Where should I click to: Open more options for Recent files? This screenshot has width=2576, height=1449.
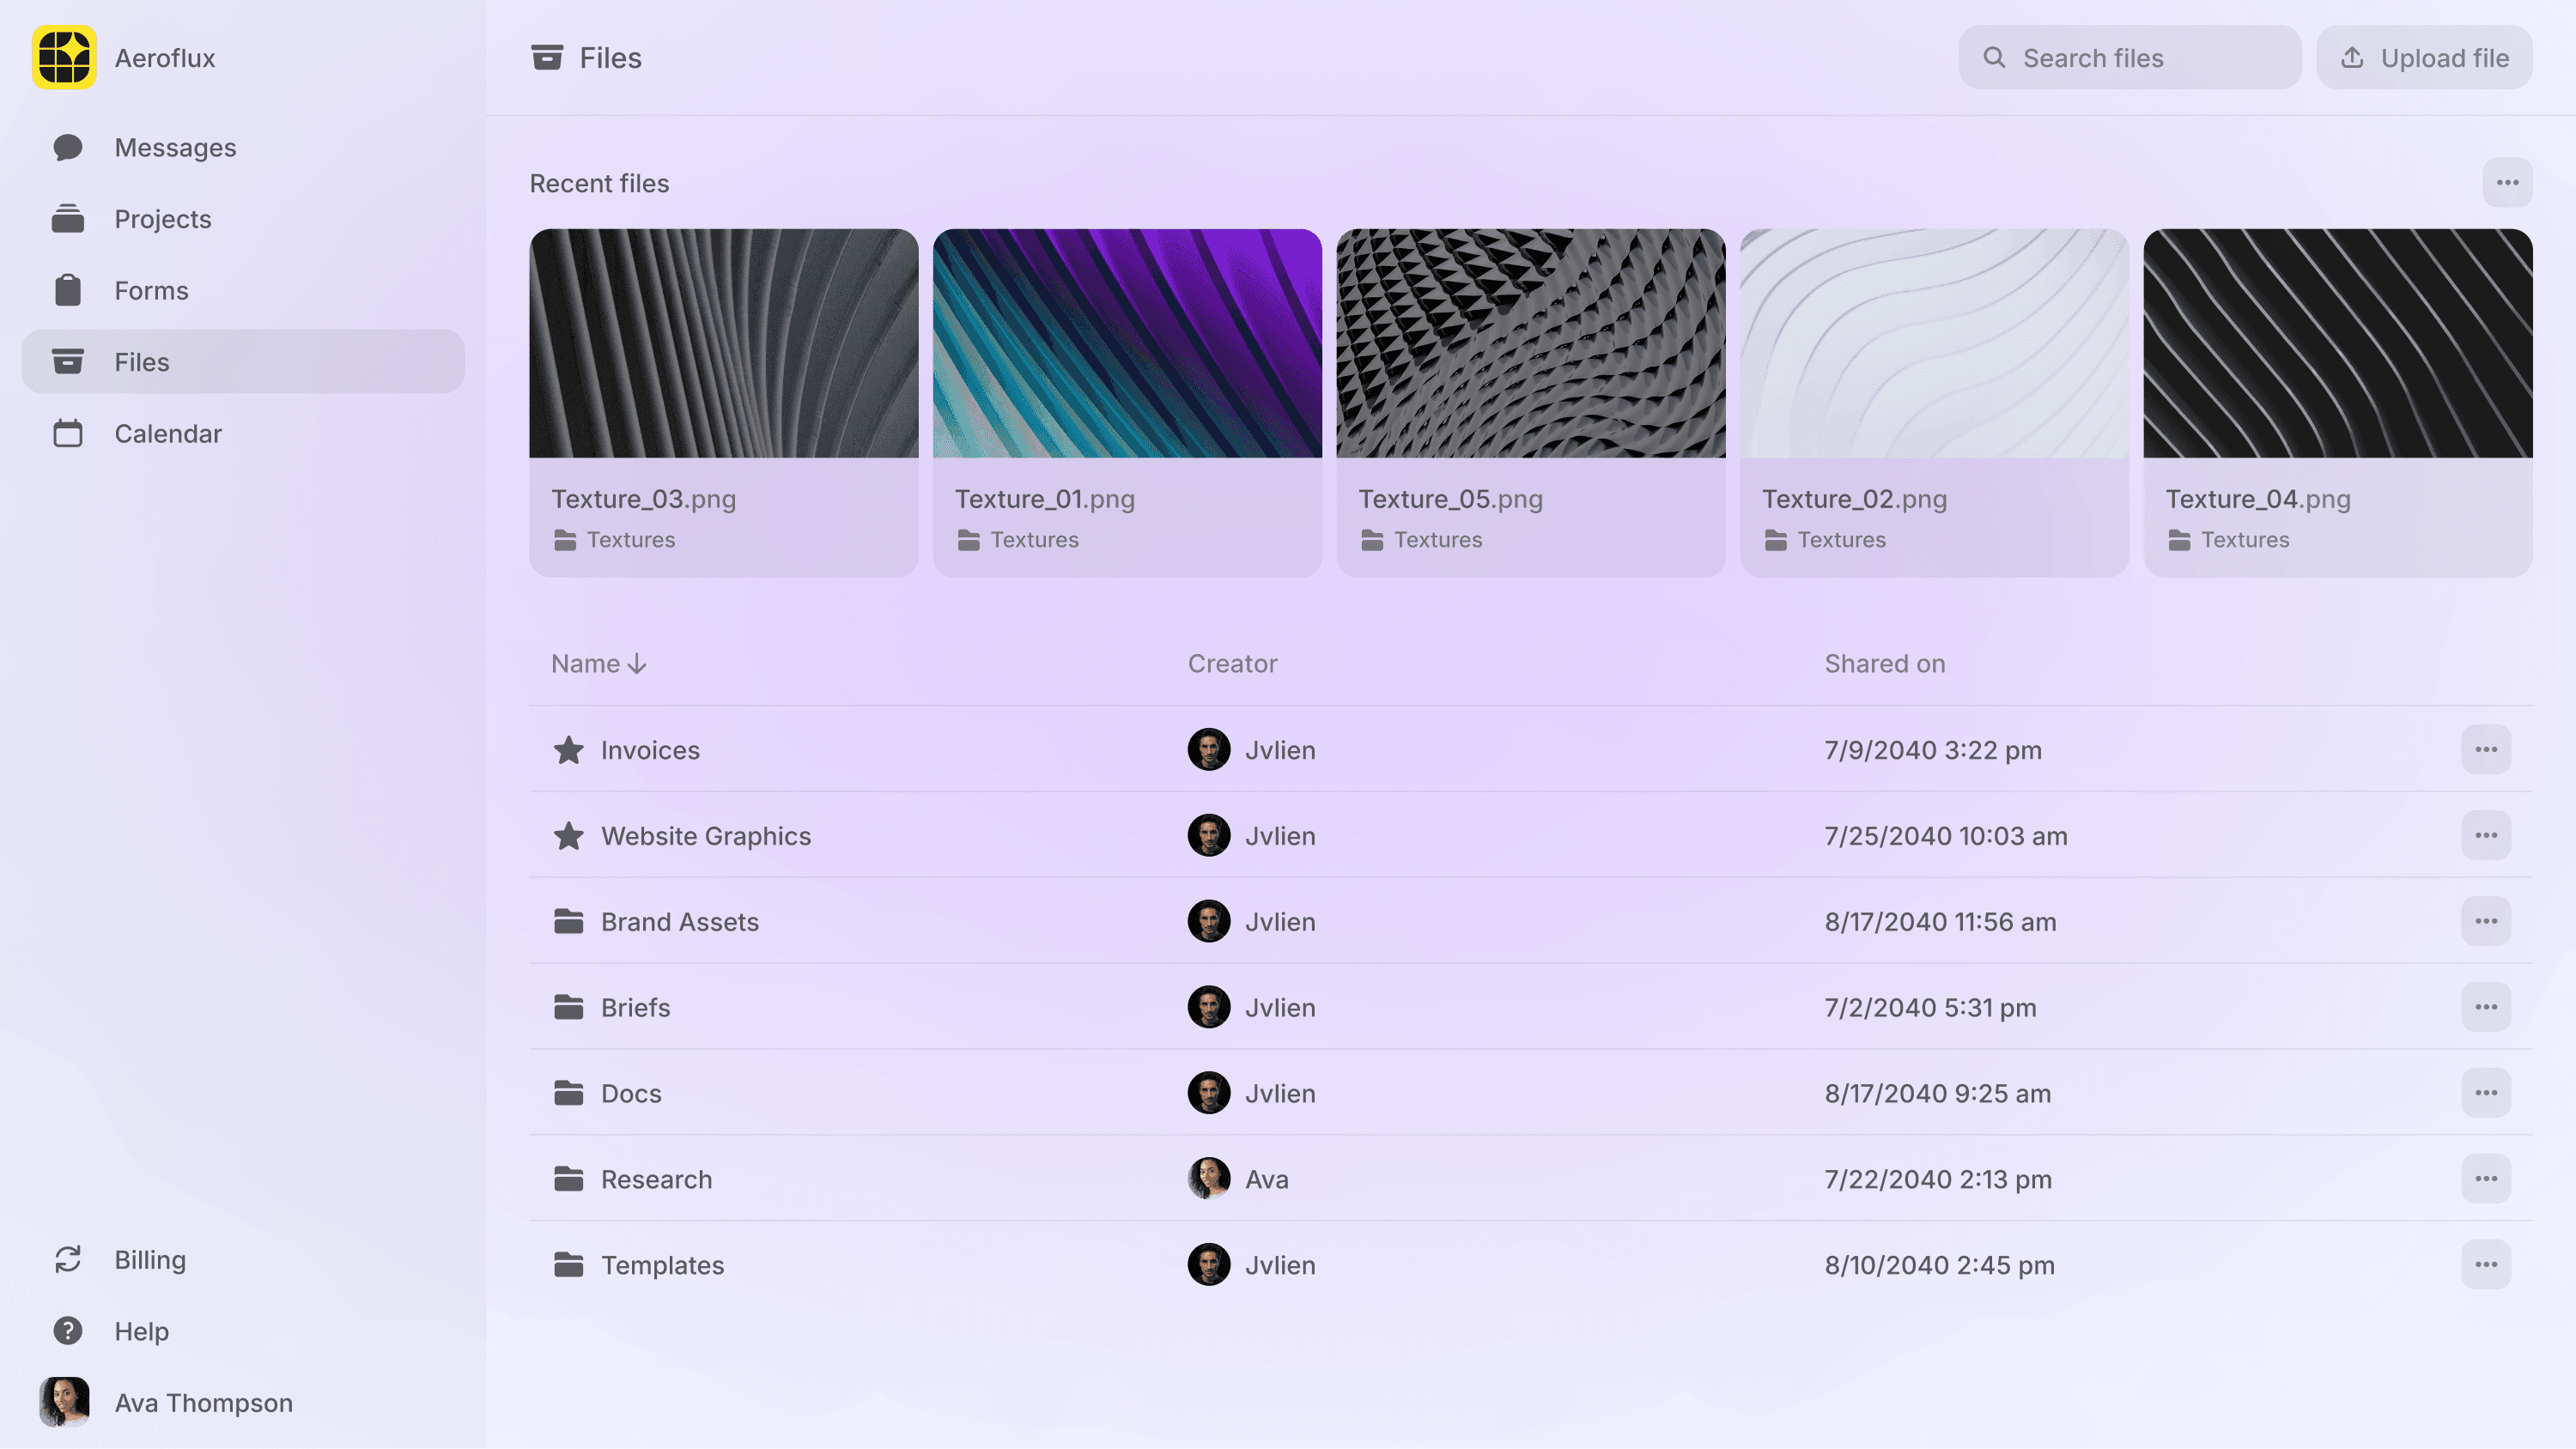2507,183
